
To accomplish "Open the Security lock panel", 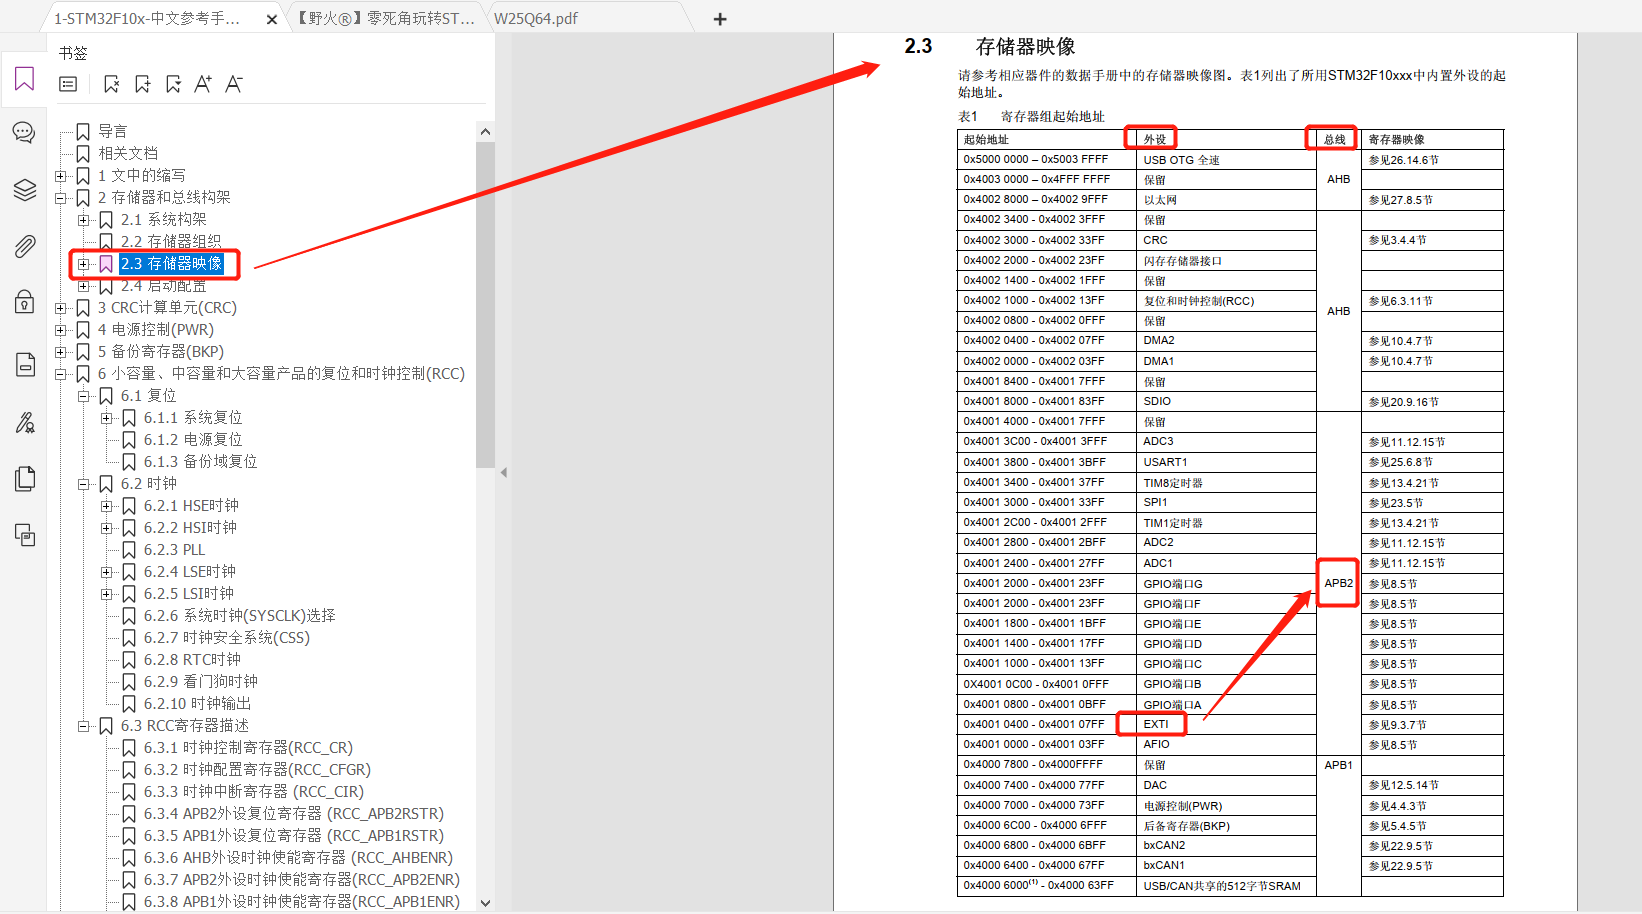I will 25,302.
